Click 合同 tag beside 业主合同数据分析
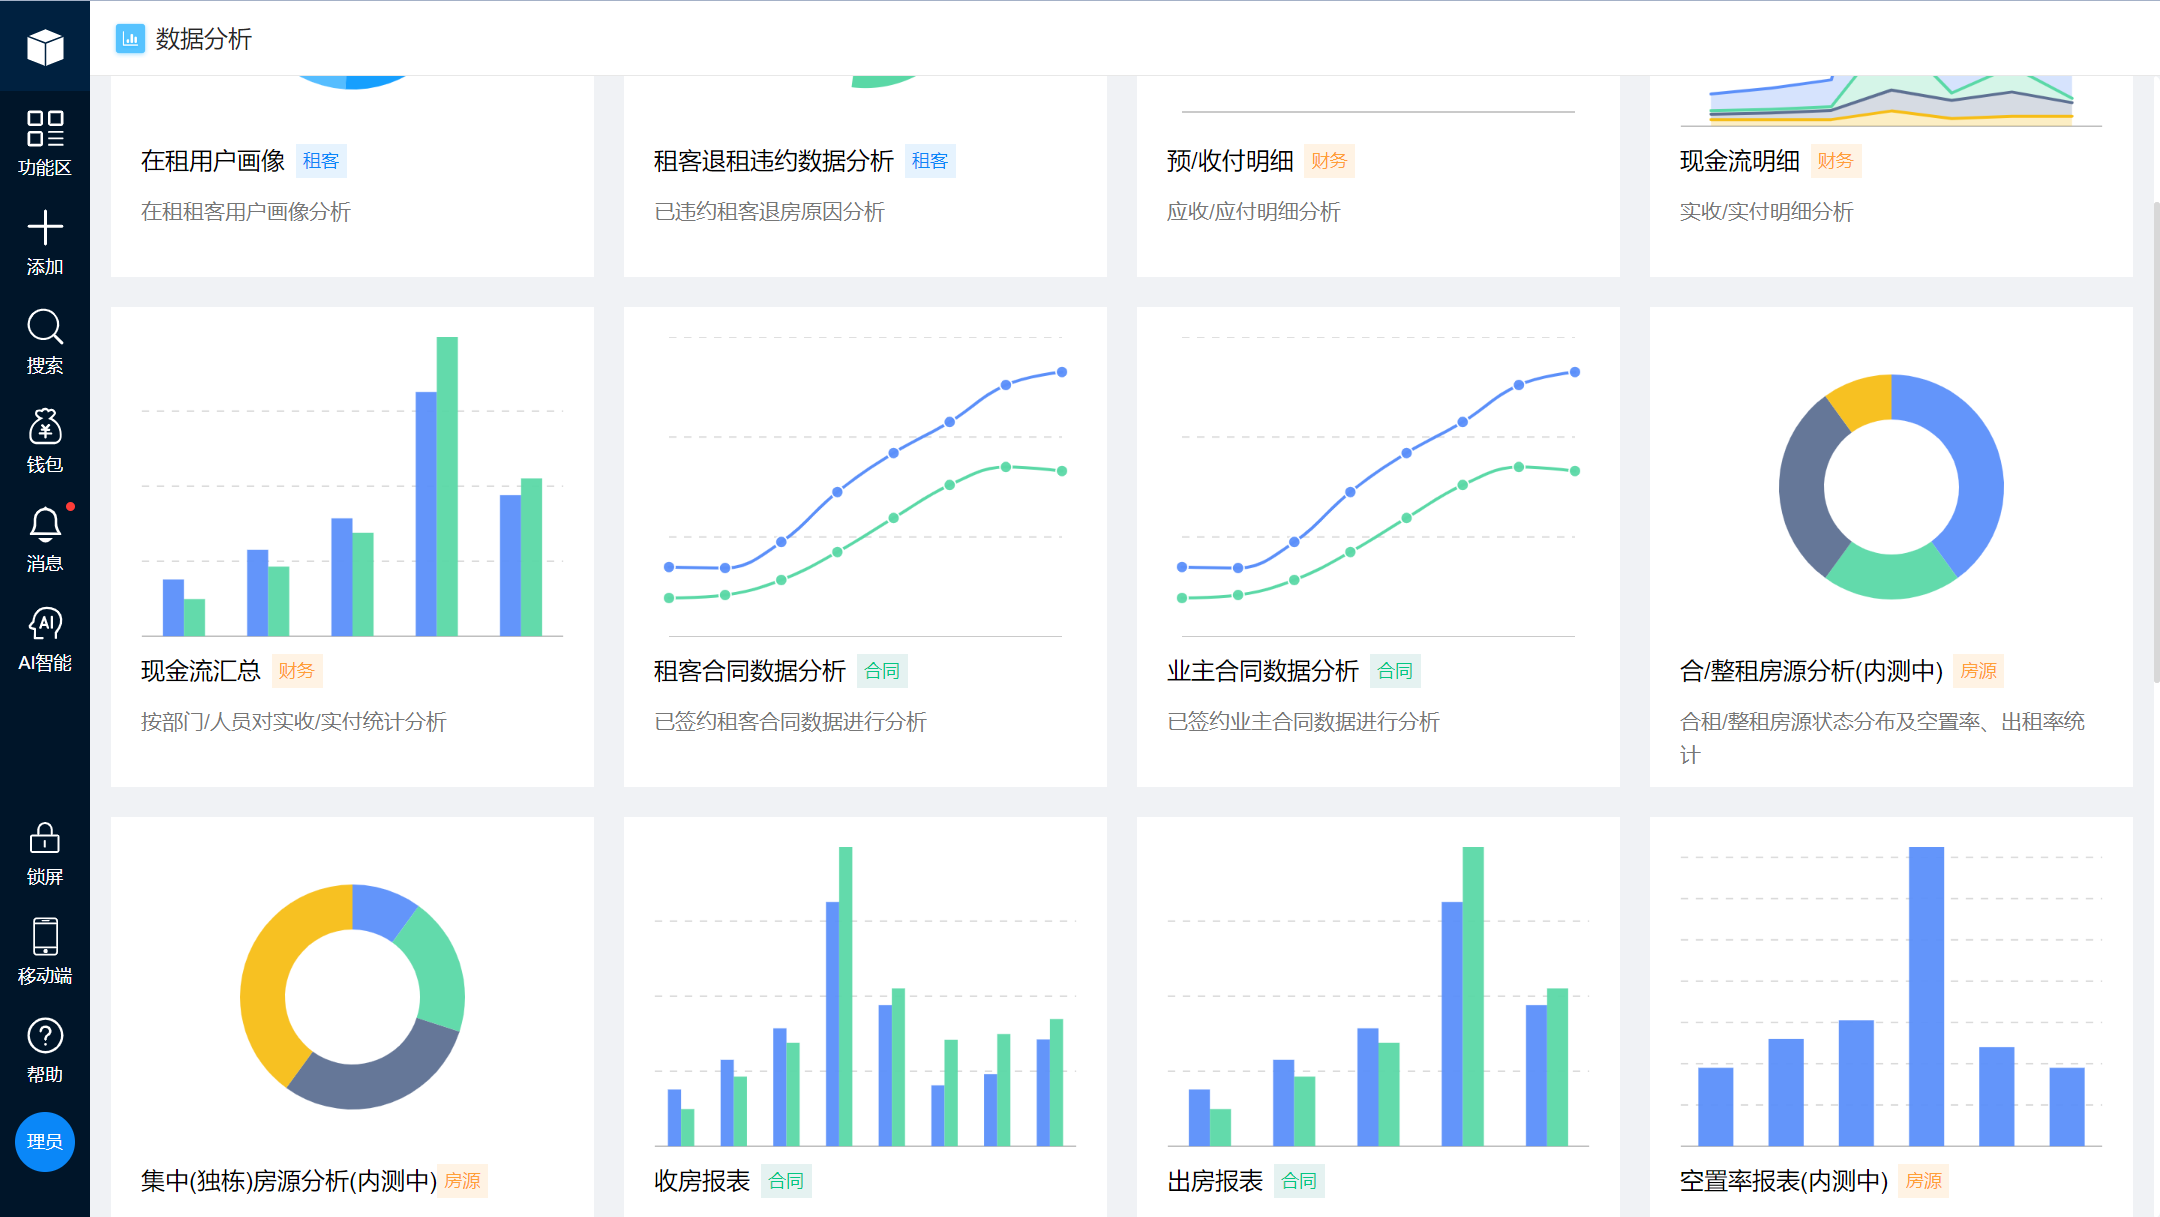The image size is (2160, 1217). pyautogui.click(x=1395, y=671)
